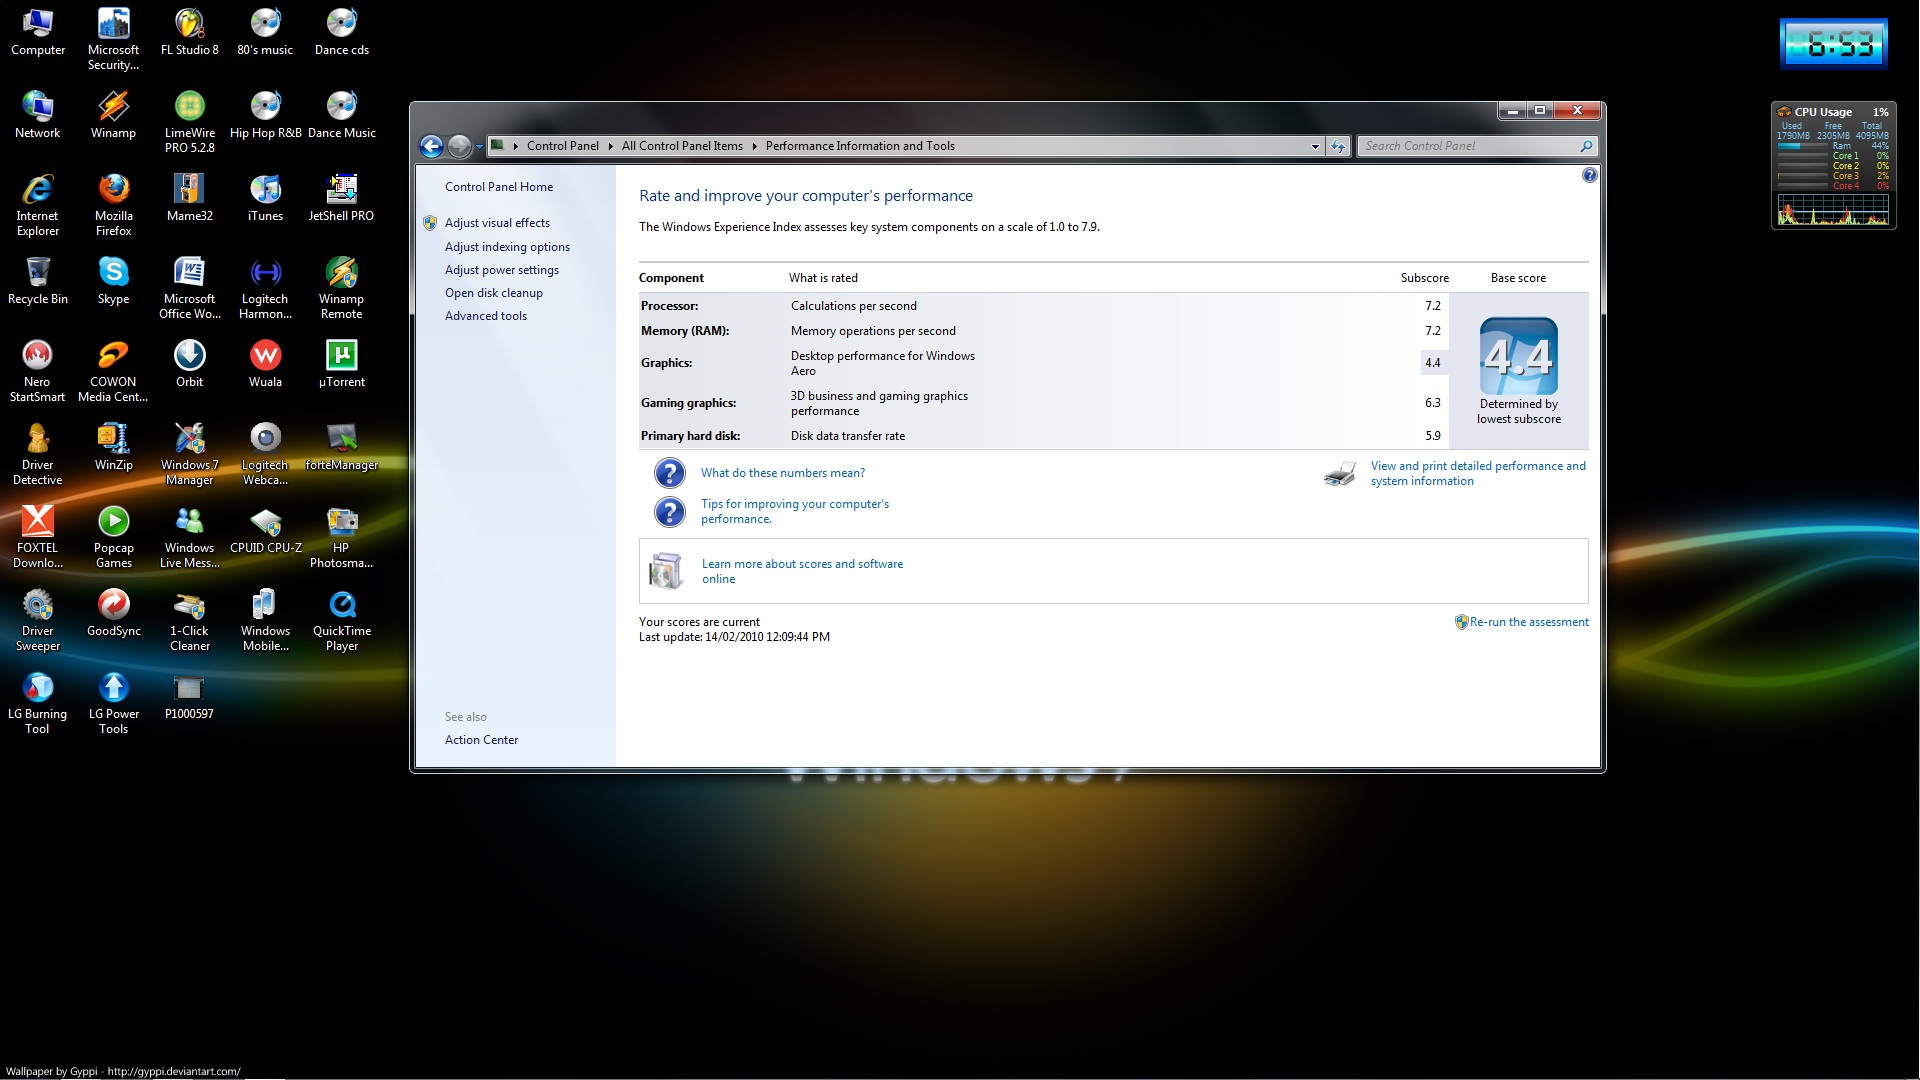Click Open disk cleanup link
The height and width of the screenshot is (1080, 1920).
tap(494, 293)
